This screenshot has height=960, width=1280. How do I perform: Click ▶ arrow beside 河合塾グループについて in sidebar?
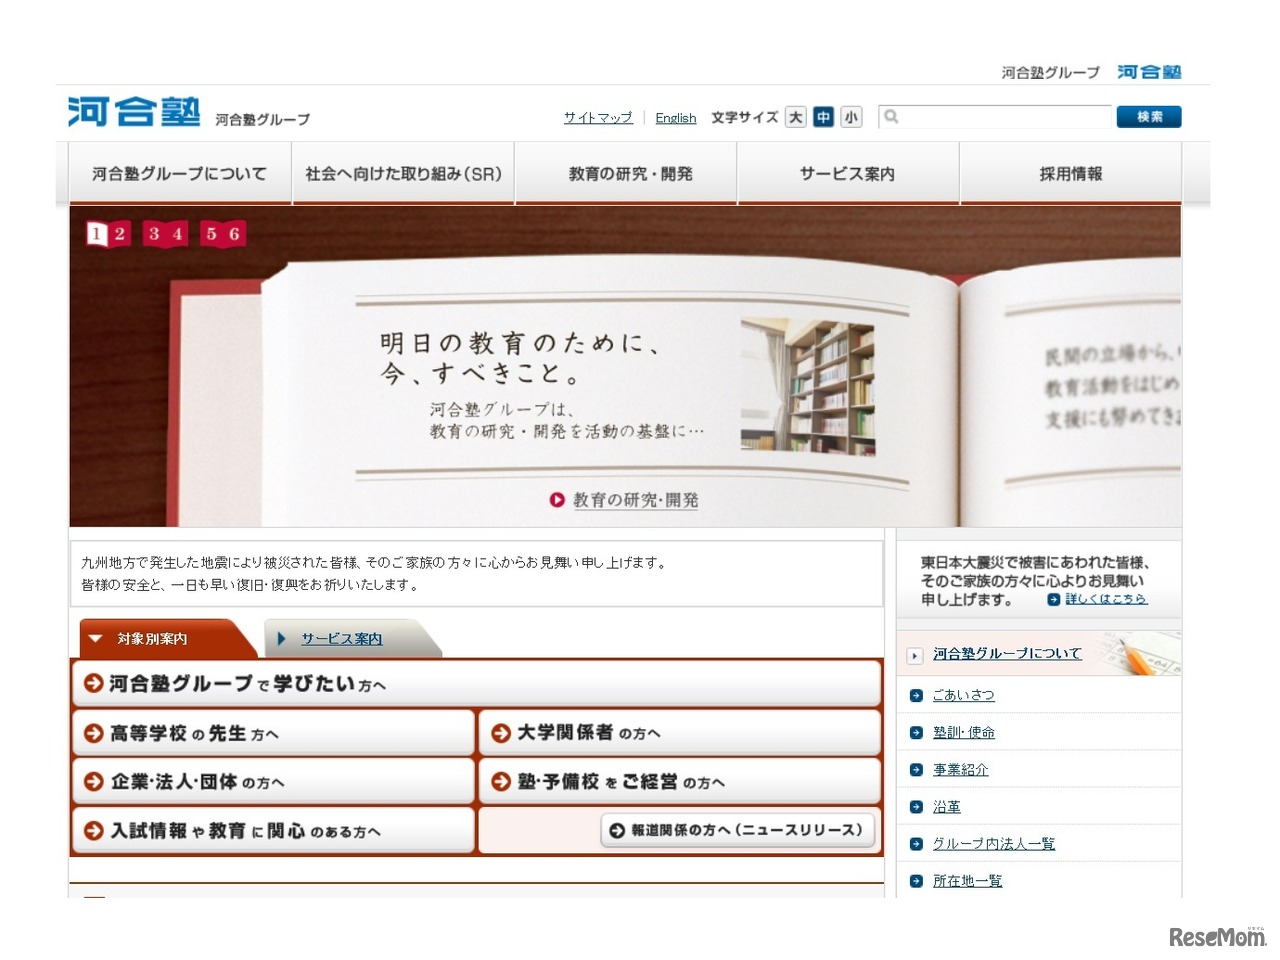coord(914,655)
